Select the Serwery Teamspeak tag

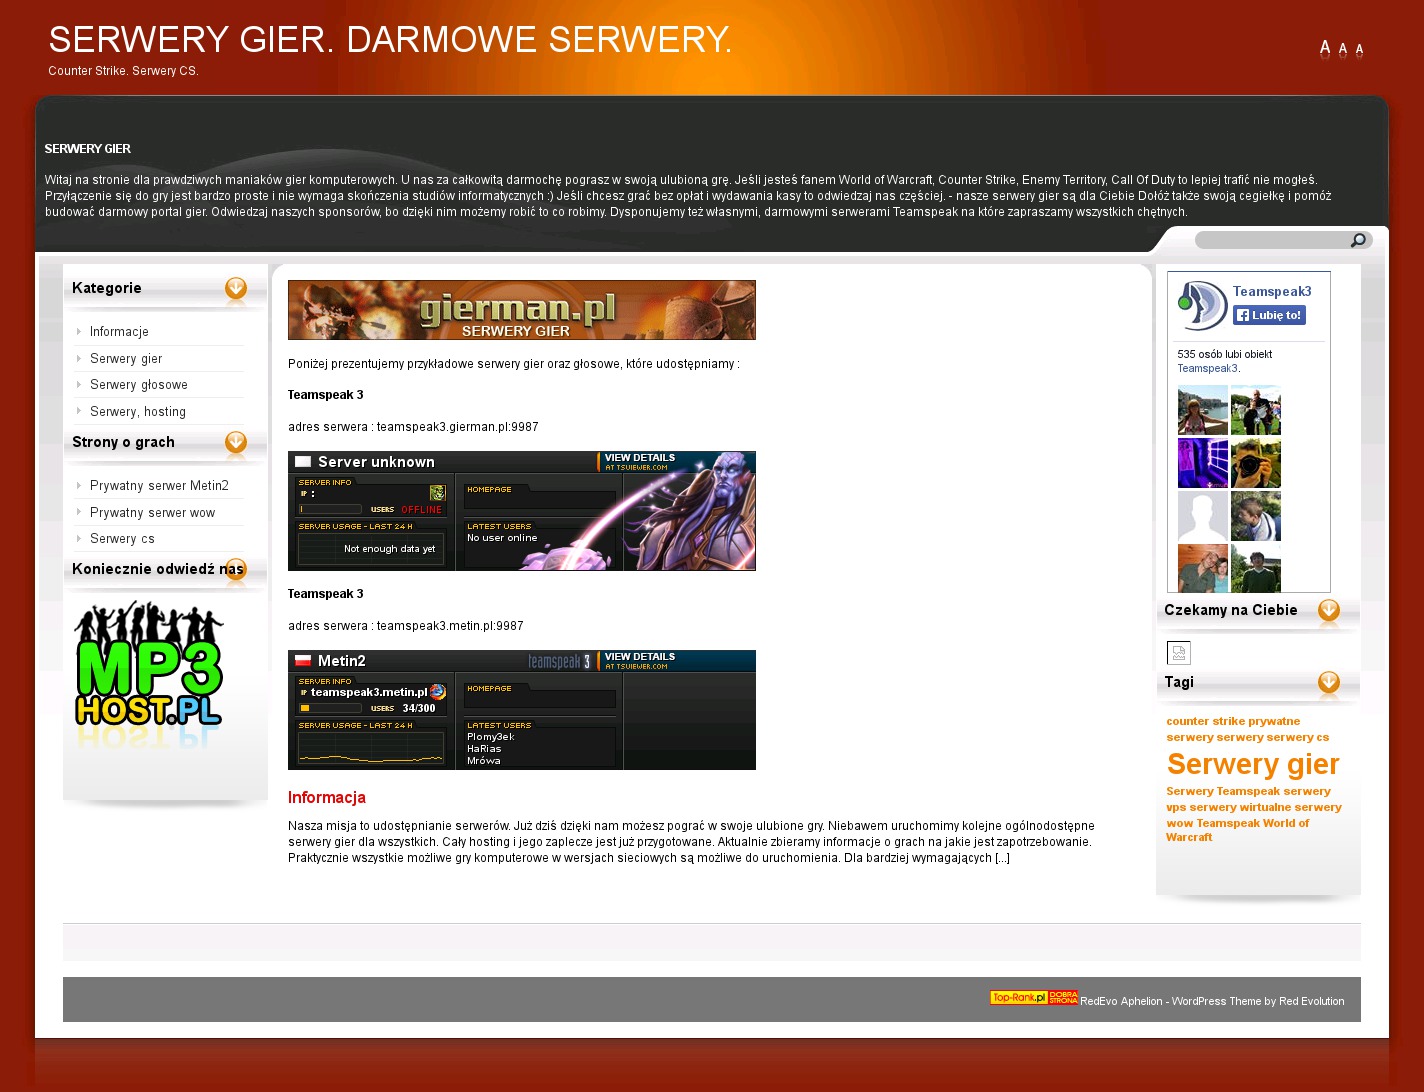[1223, 791]
